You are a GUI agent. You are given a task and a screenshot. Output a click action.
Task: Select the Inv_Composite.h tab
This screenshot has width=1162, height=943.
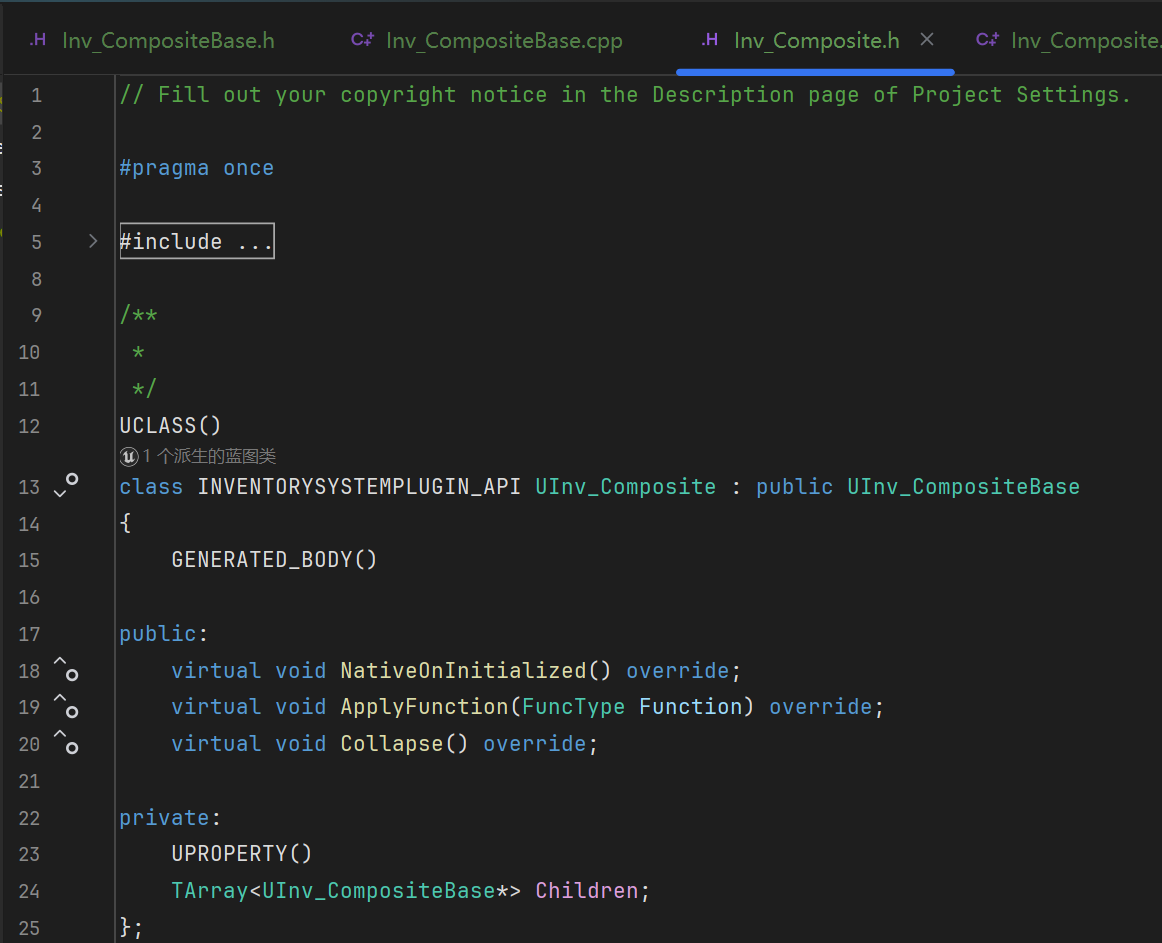pos(816,41)
